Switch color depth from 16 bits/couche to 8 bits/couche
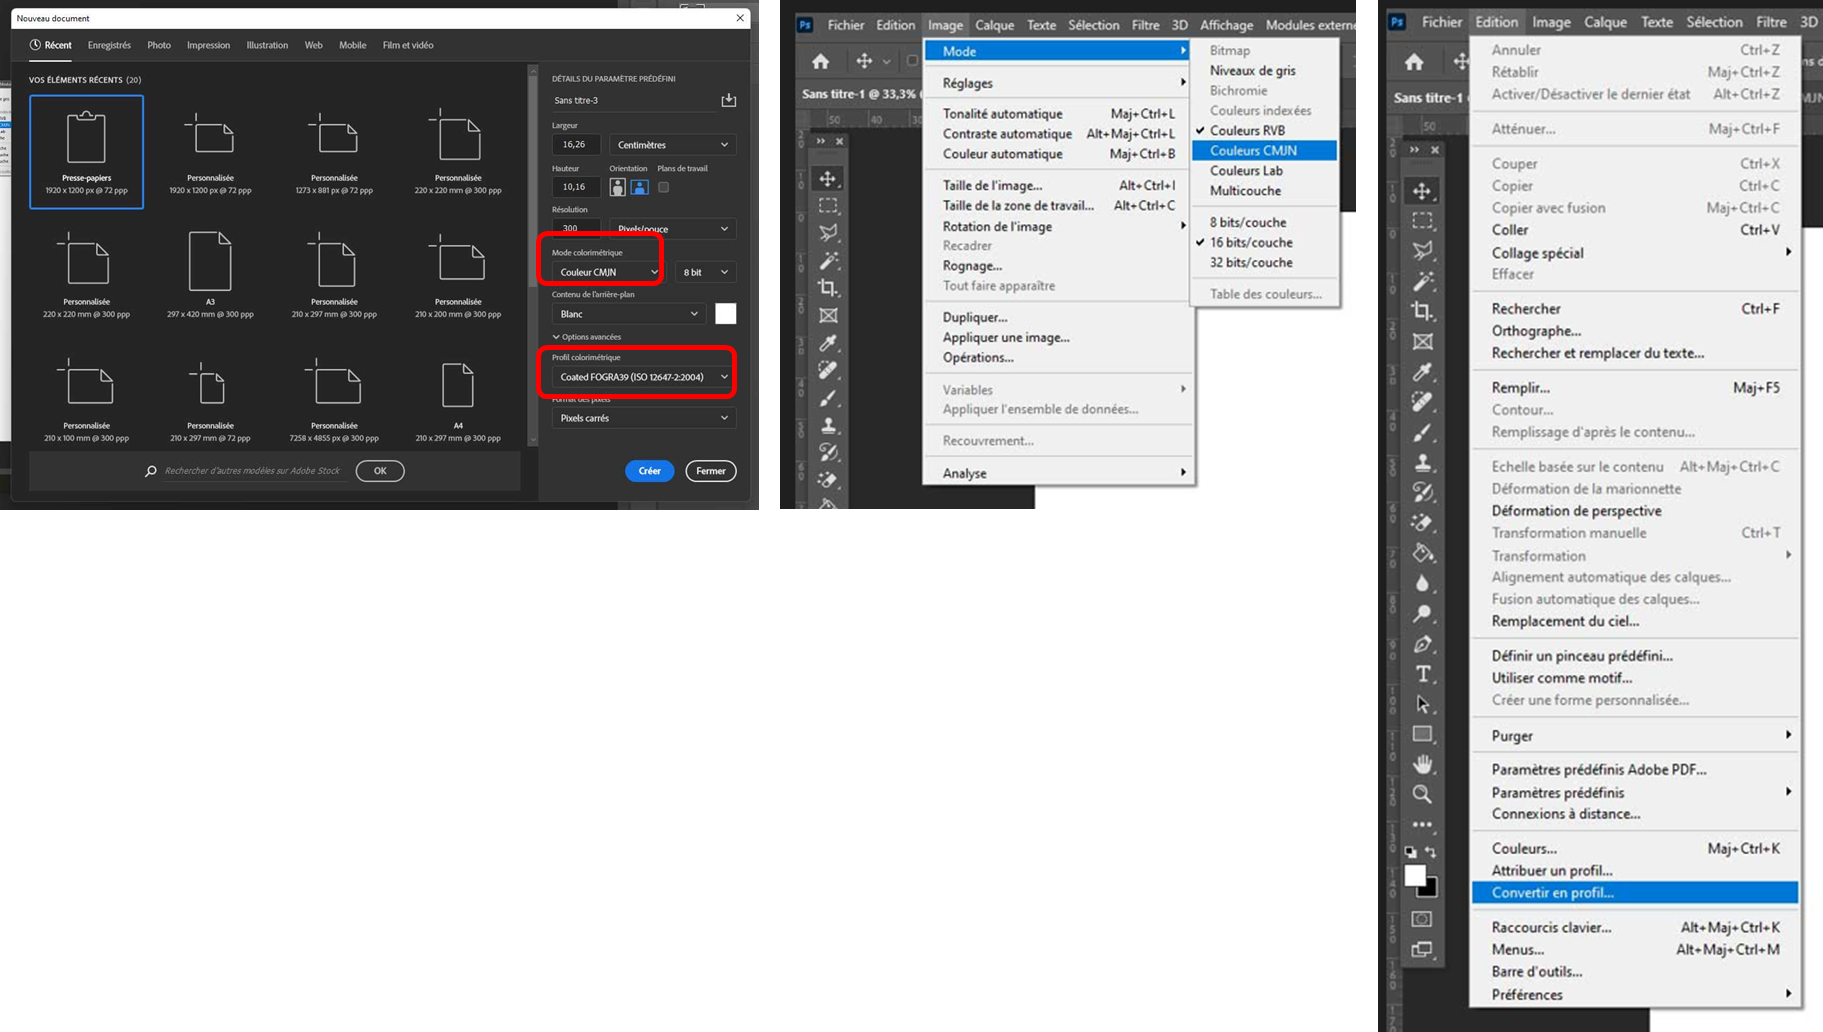 (x=1248, y=221)
